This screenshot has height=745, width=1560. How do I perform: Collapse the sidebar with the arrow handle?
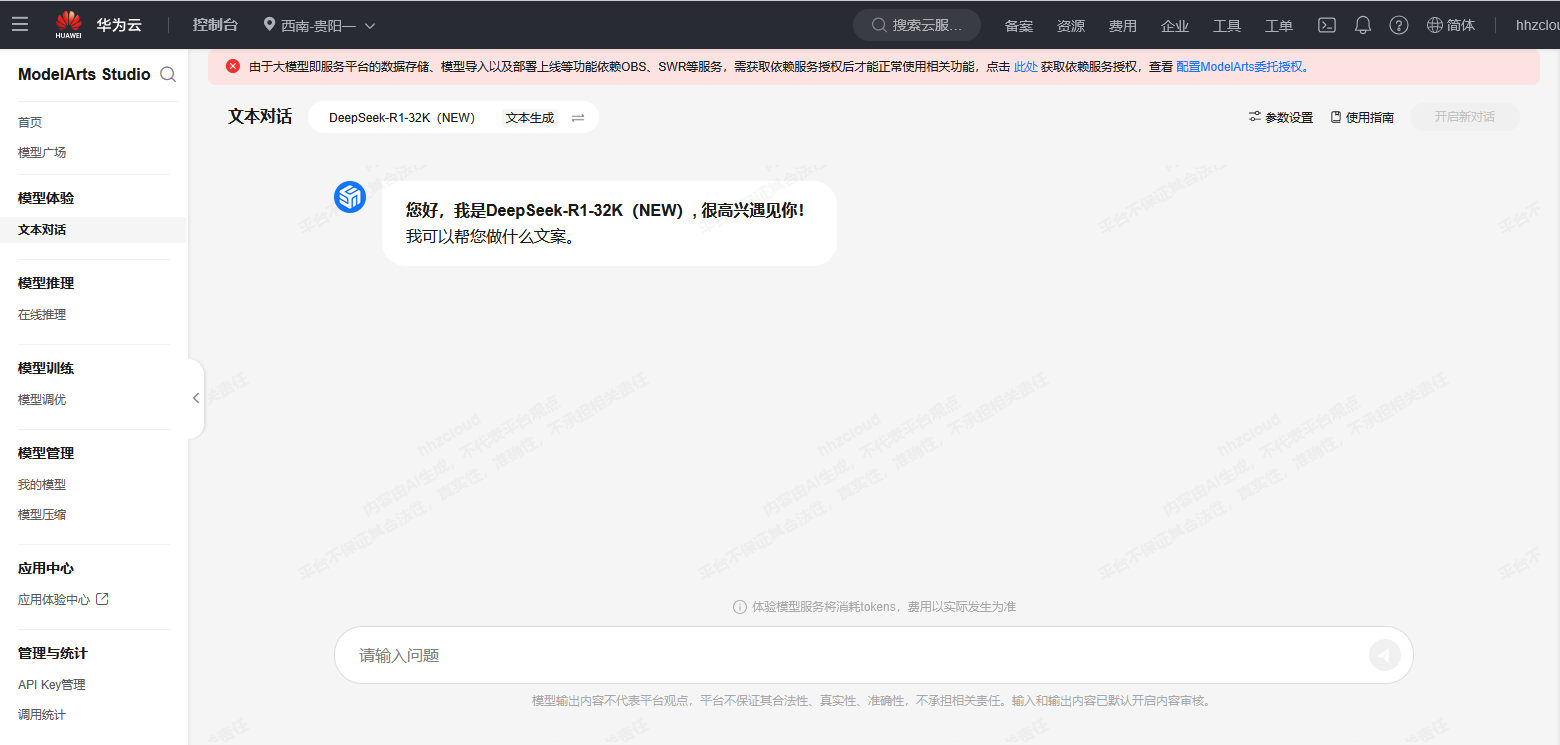[196, 398]
